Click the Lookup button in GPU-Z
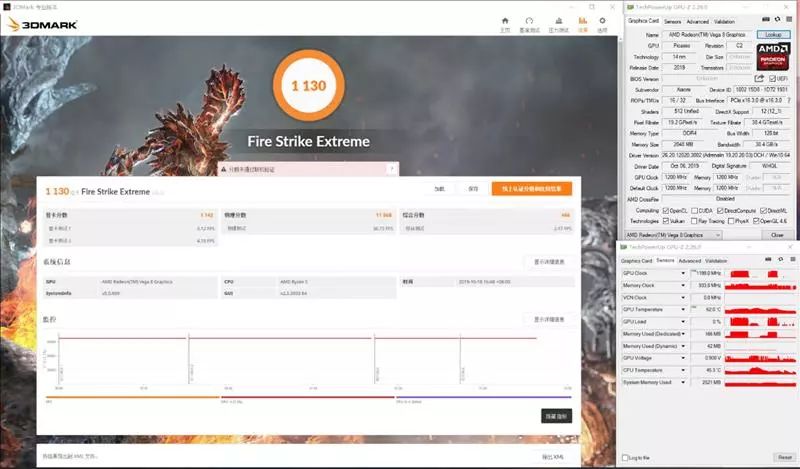 (773, 34)
